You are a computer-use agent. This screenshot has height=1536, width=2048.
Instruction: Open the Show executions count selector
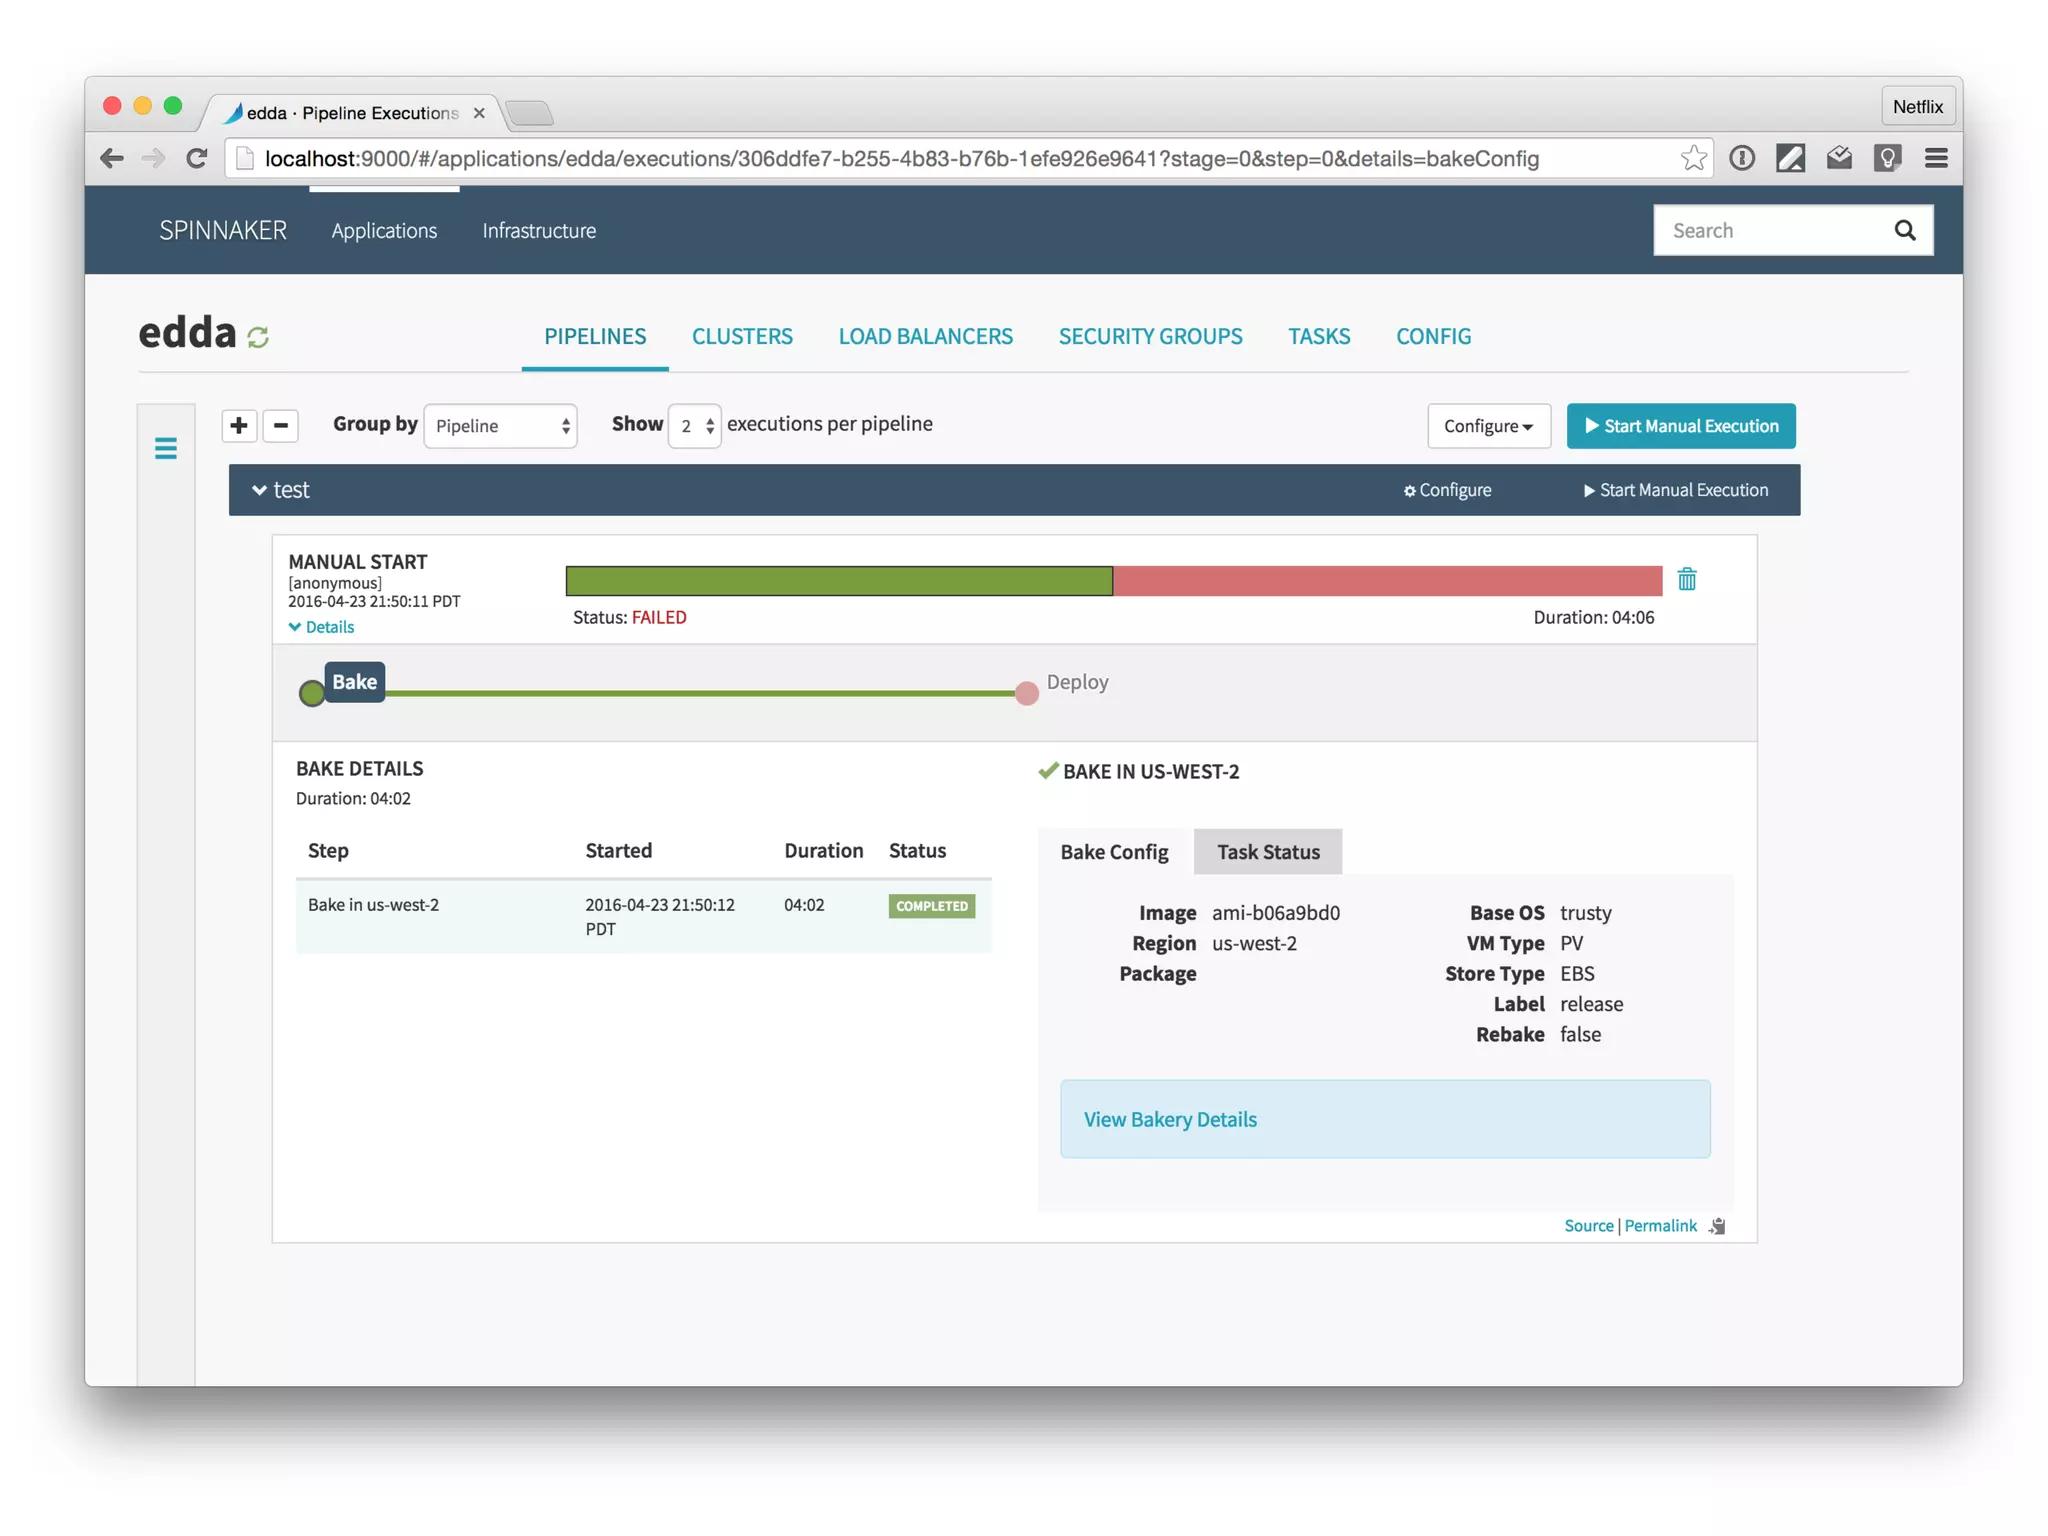695,426
